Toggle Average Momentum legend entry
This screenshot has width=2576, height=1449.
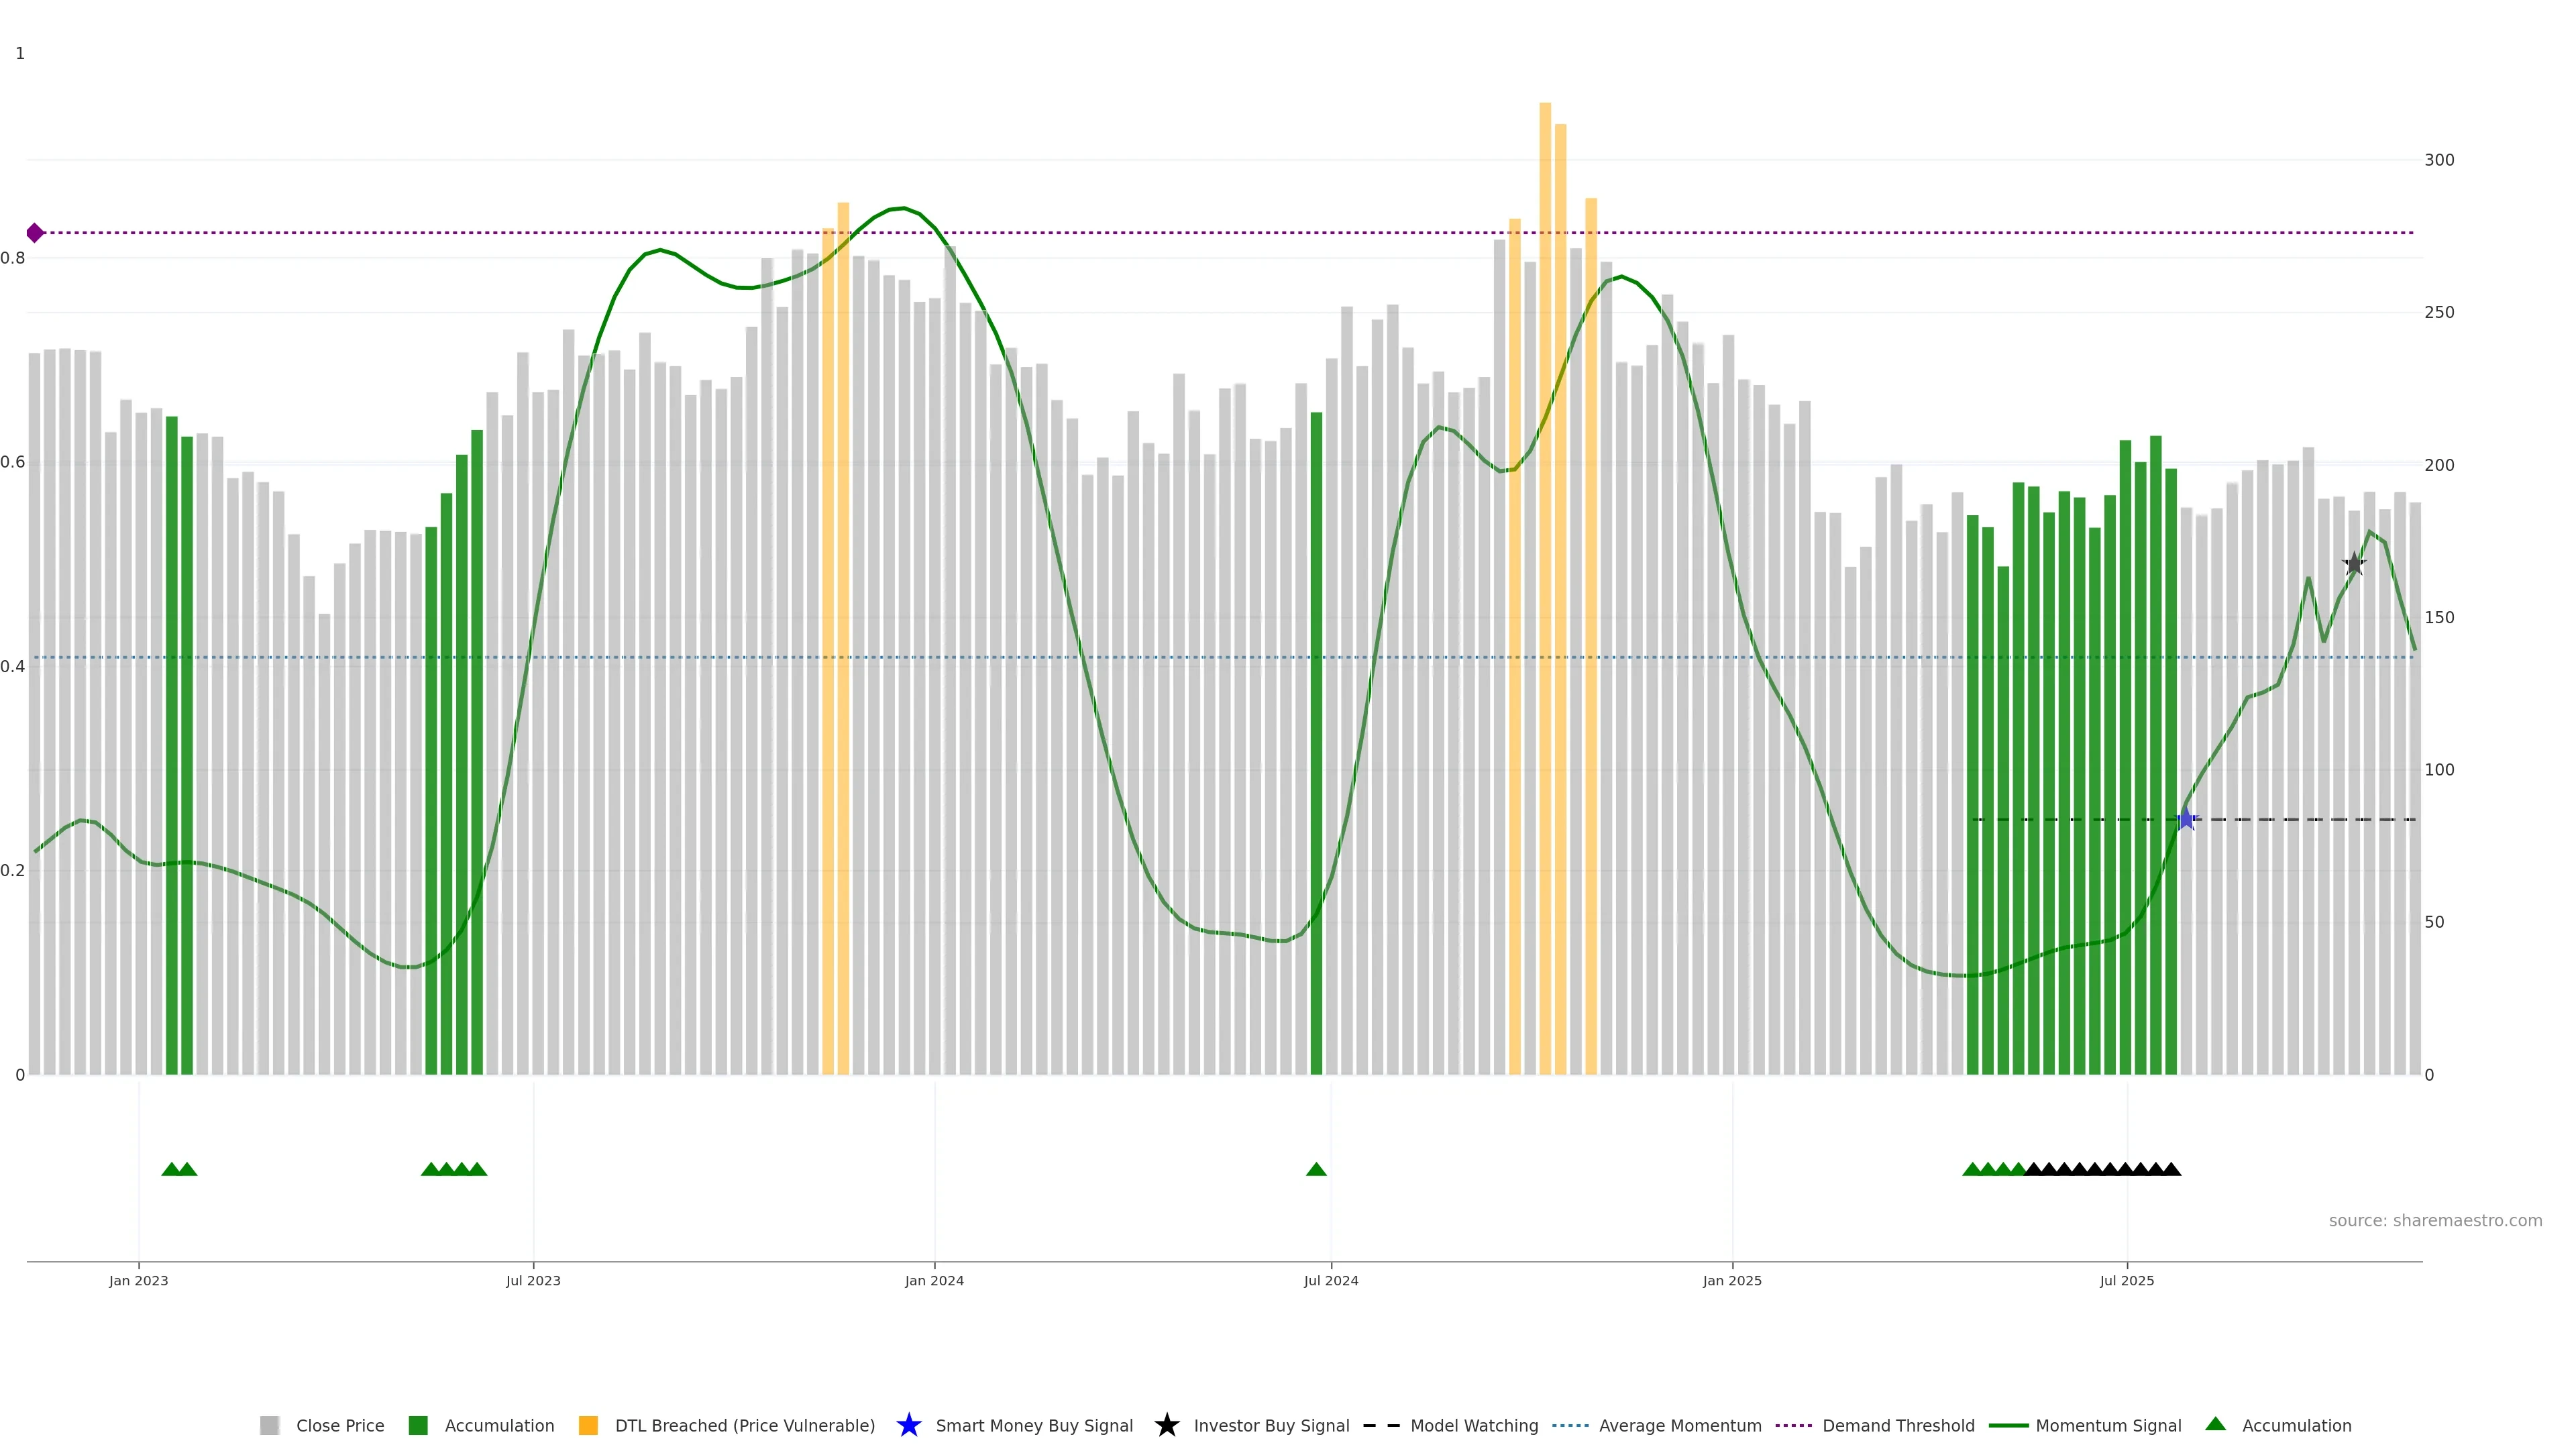(1679, 1425)
